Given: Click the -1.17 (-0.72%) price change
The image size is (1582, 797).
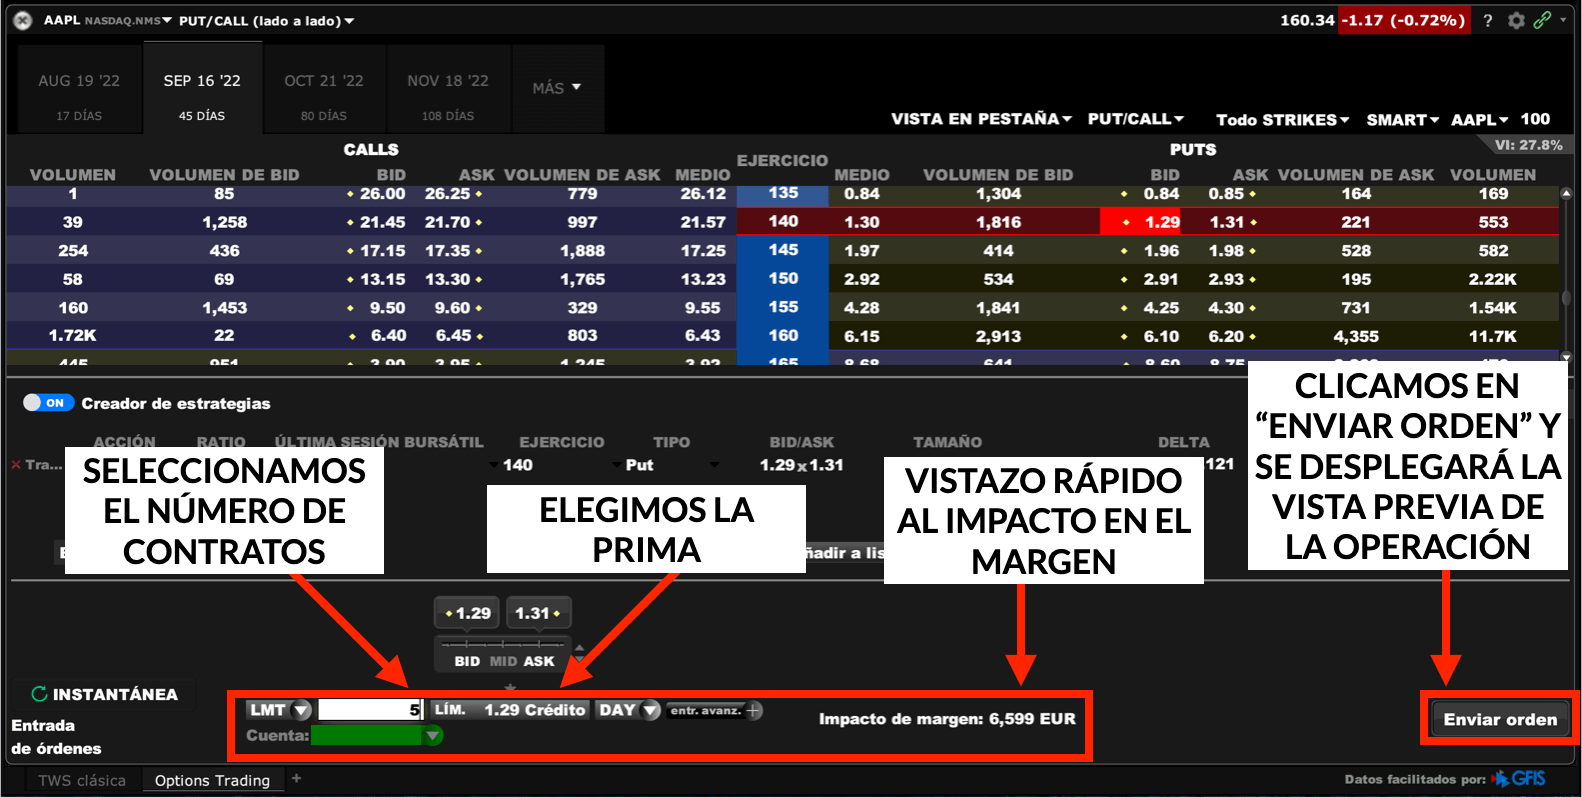Looking at the screenshot, I should (x=1404, y=20).
